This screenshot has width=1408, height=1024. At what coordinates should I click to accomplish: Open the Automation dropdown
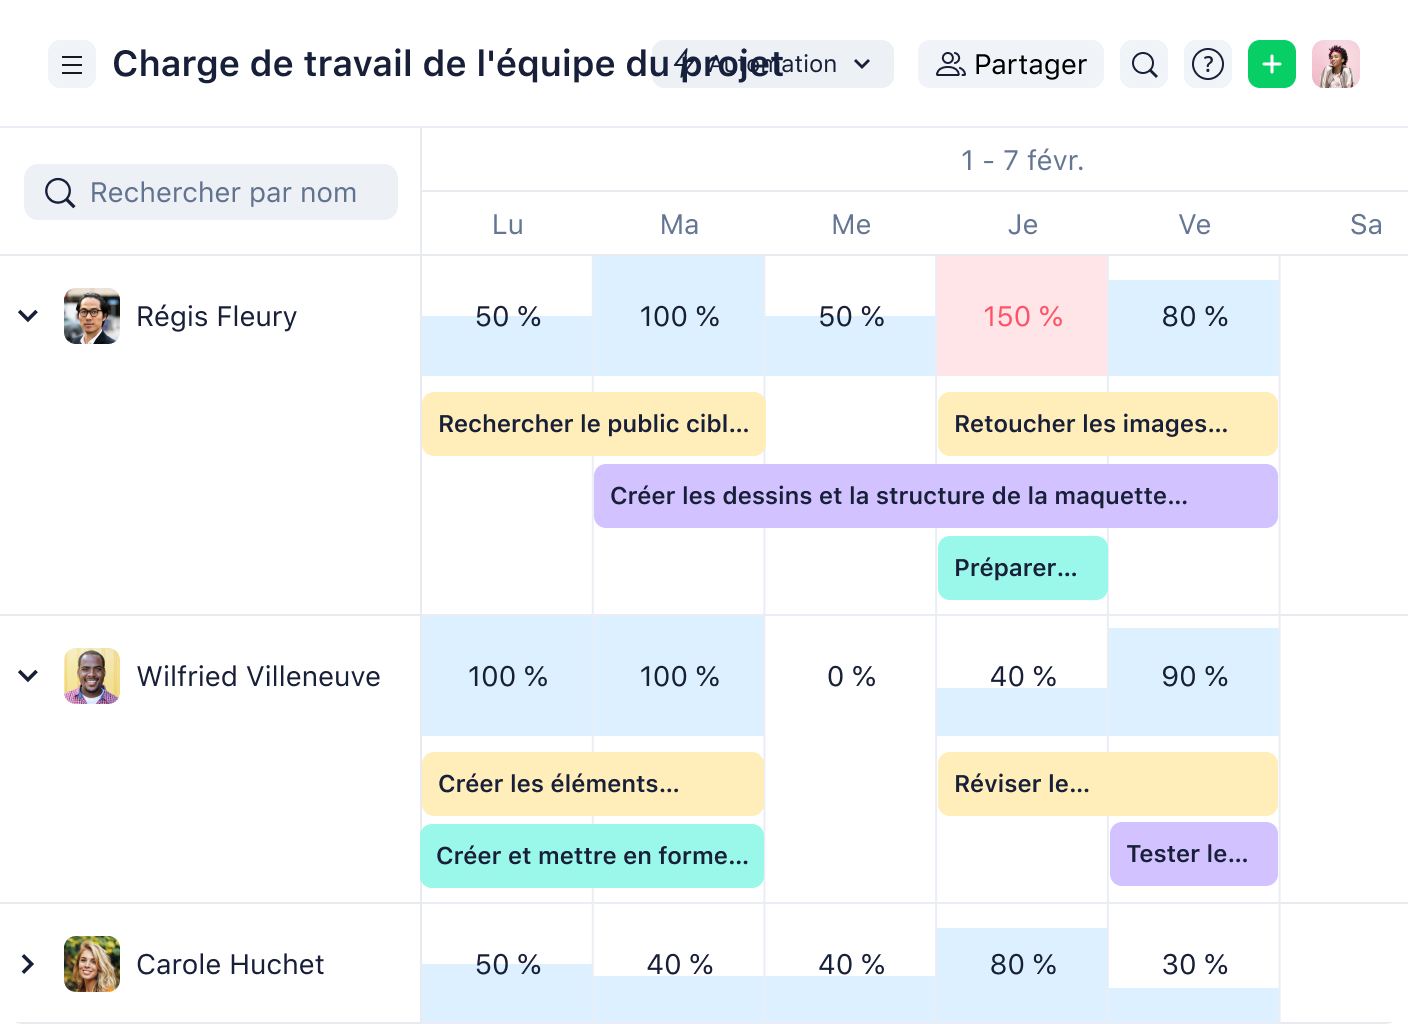click(x=773, y=65)
